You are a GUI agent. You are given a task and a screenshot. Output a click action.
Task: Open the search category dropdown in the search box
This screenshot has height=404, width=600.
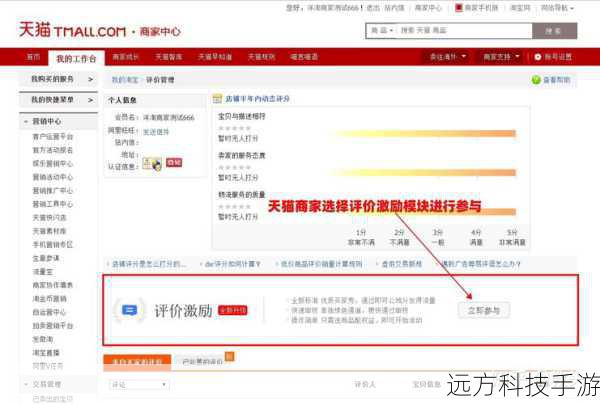pos(382,31)
